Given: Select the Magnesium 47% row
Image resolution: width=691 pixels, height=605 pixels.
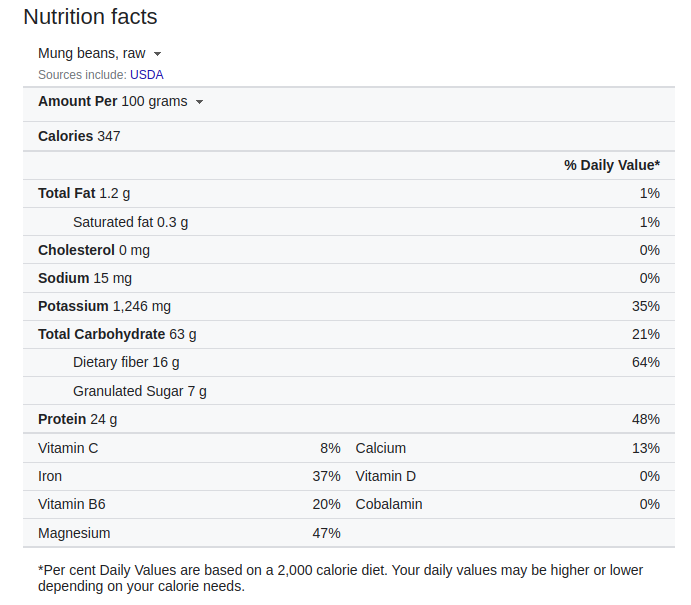Looking at the screenshot, I should point(189,533).
